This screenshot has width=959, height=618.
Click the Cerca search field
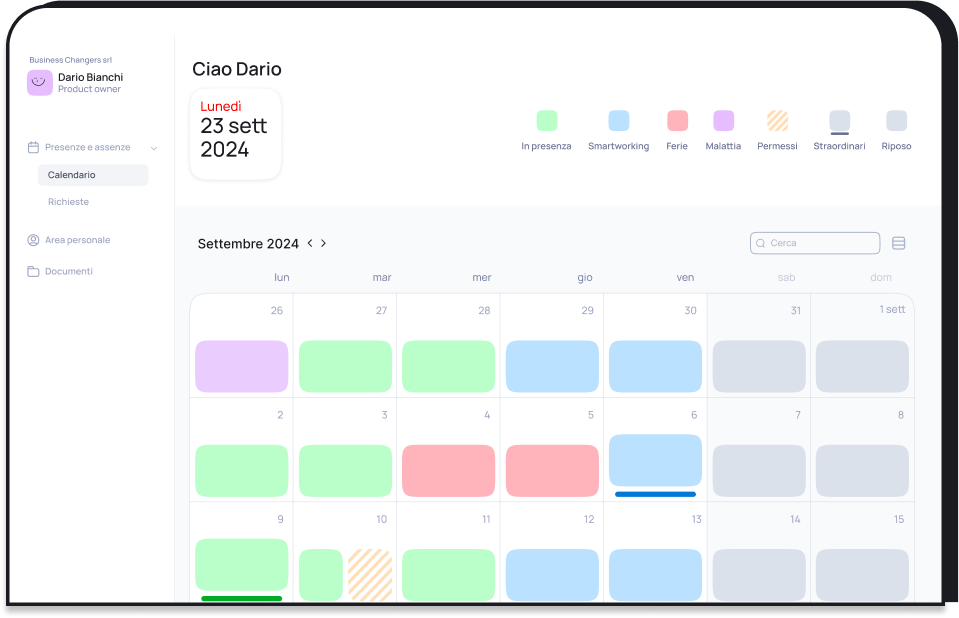[x=820, y=243]
